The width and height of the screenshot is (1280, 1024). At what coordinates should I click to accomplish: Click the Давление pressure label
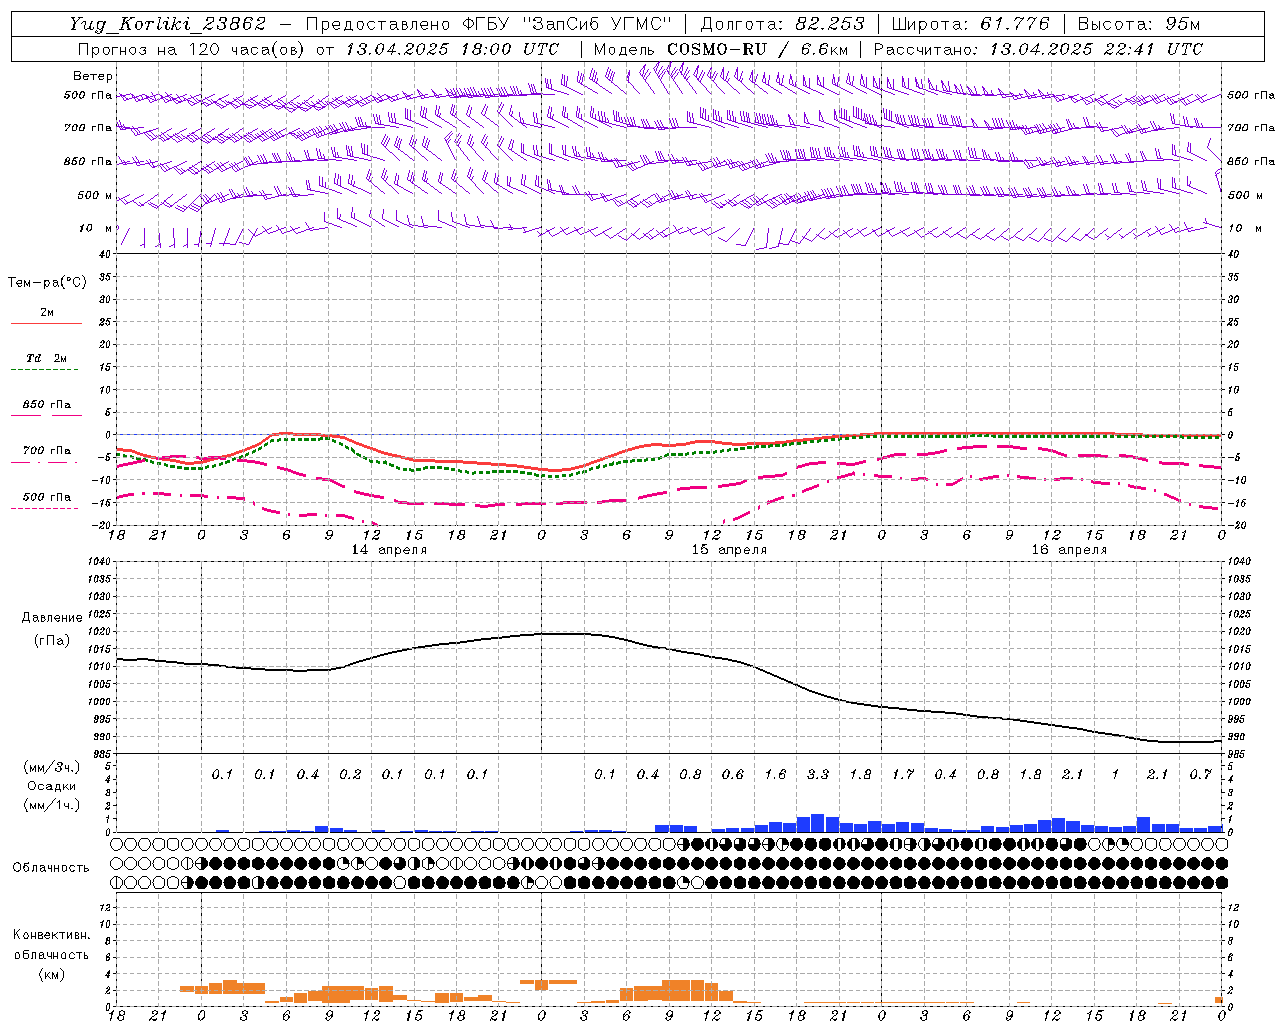pyautogui.click(x=52, y=618)
